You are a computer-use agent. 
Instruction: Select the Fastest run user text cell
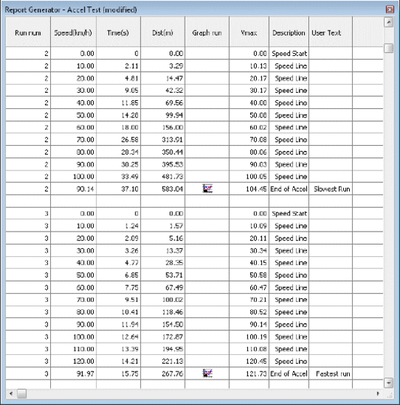(330, 374)
